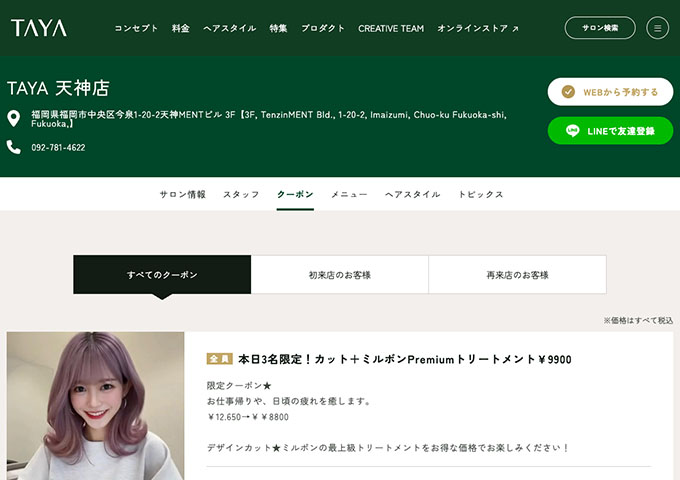
Task: Click the salon address text
Action: [269, 119]
